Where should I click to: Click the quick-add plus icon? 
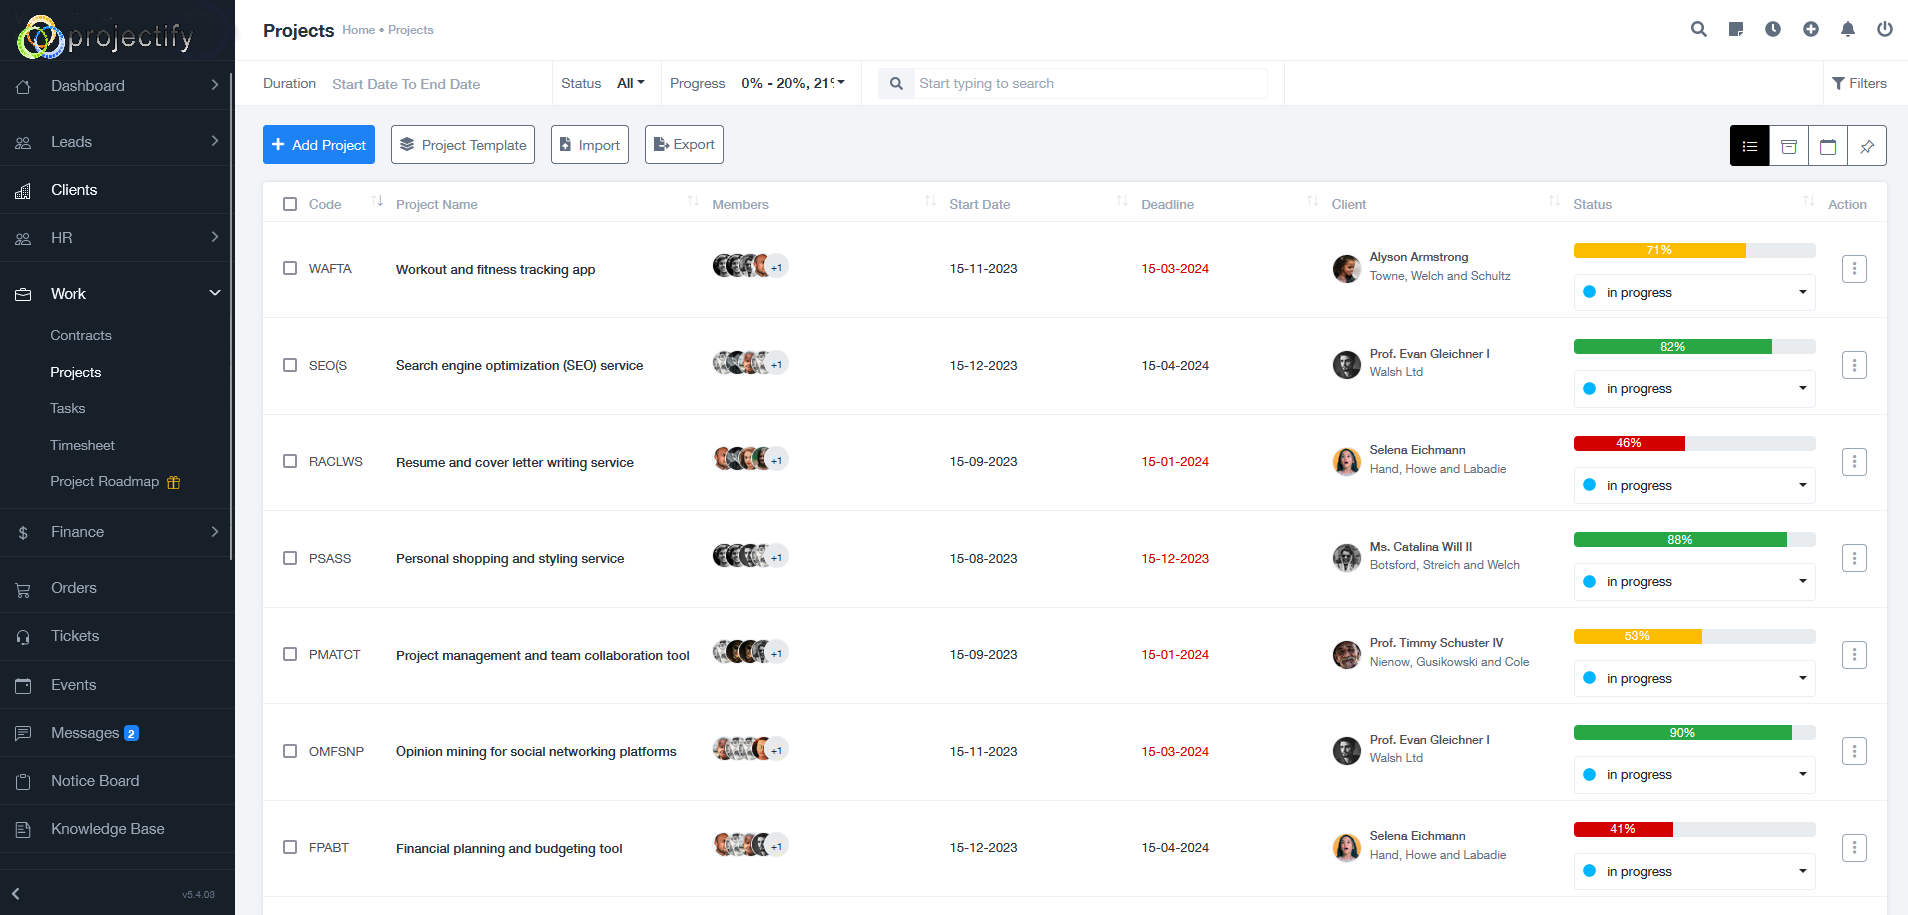tap(1810, 29)
